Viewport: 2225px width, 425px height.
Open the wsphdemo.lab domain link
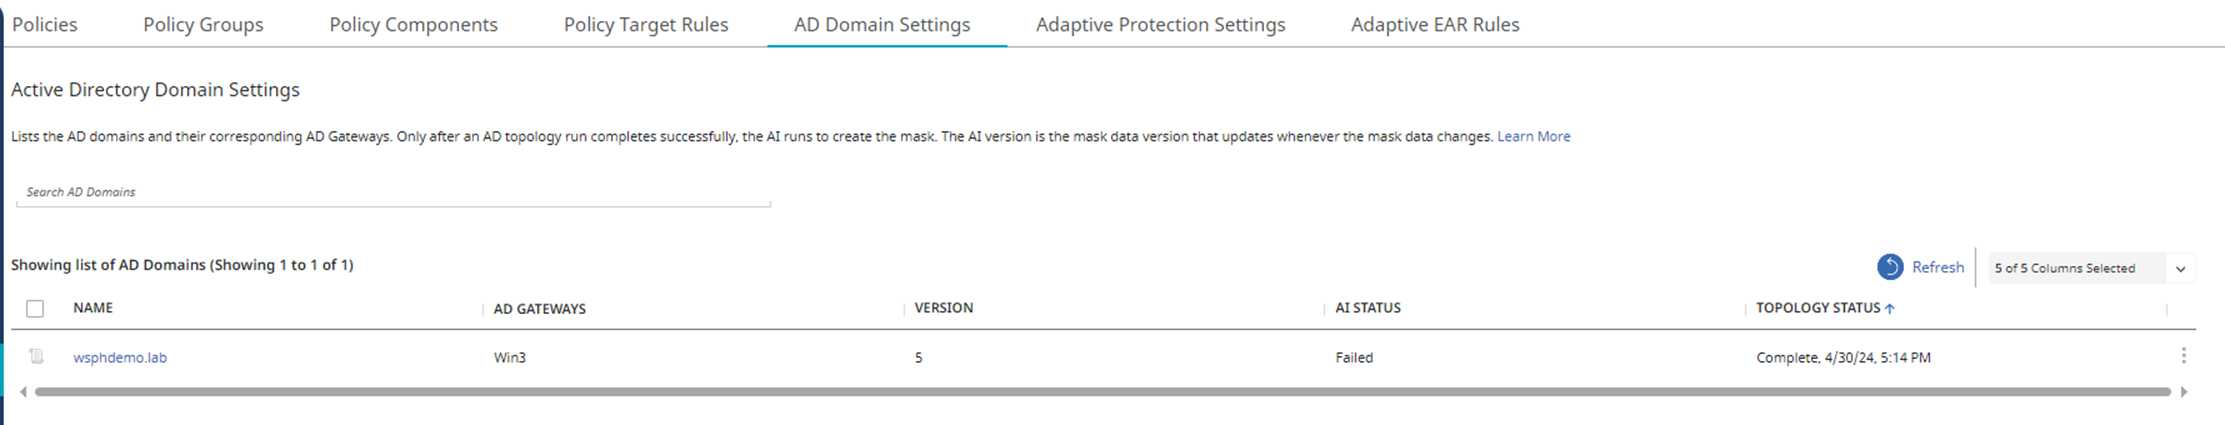120,357
